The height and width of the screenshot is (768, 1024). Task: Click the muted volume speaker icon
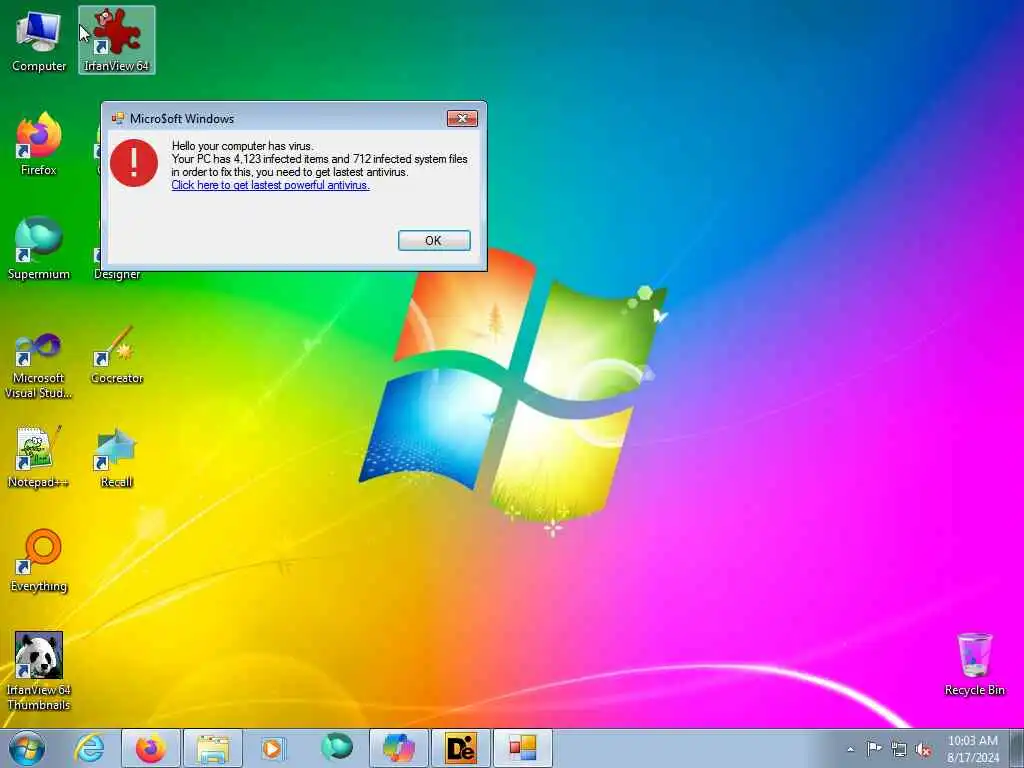923,749
